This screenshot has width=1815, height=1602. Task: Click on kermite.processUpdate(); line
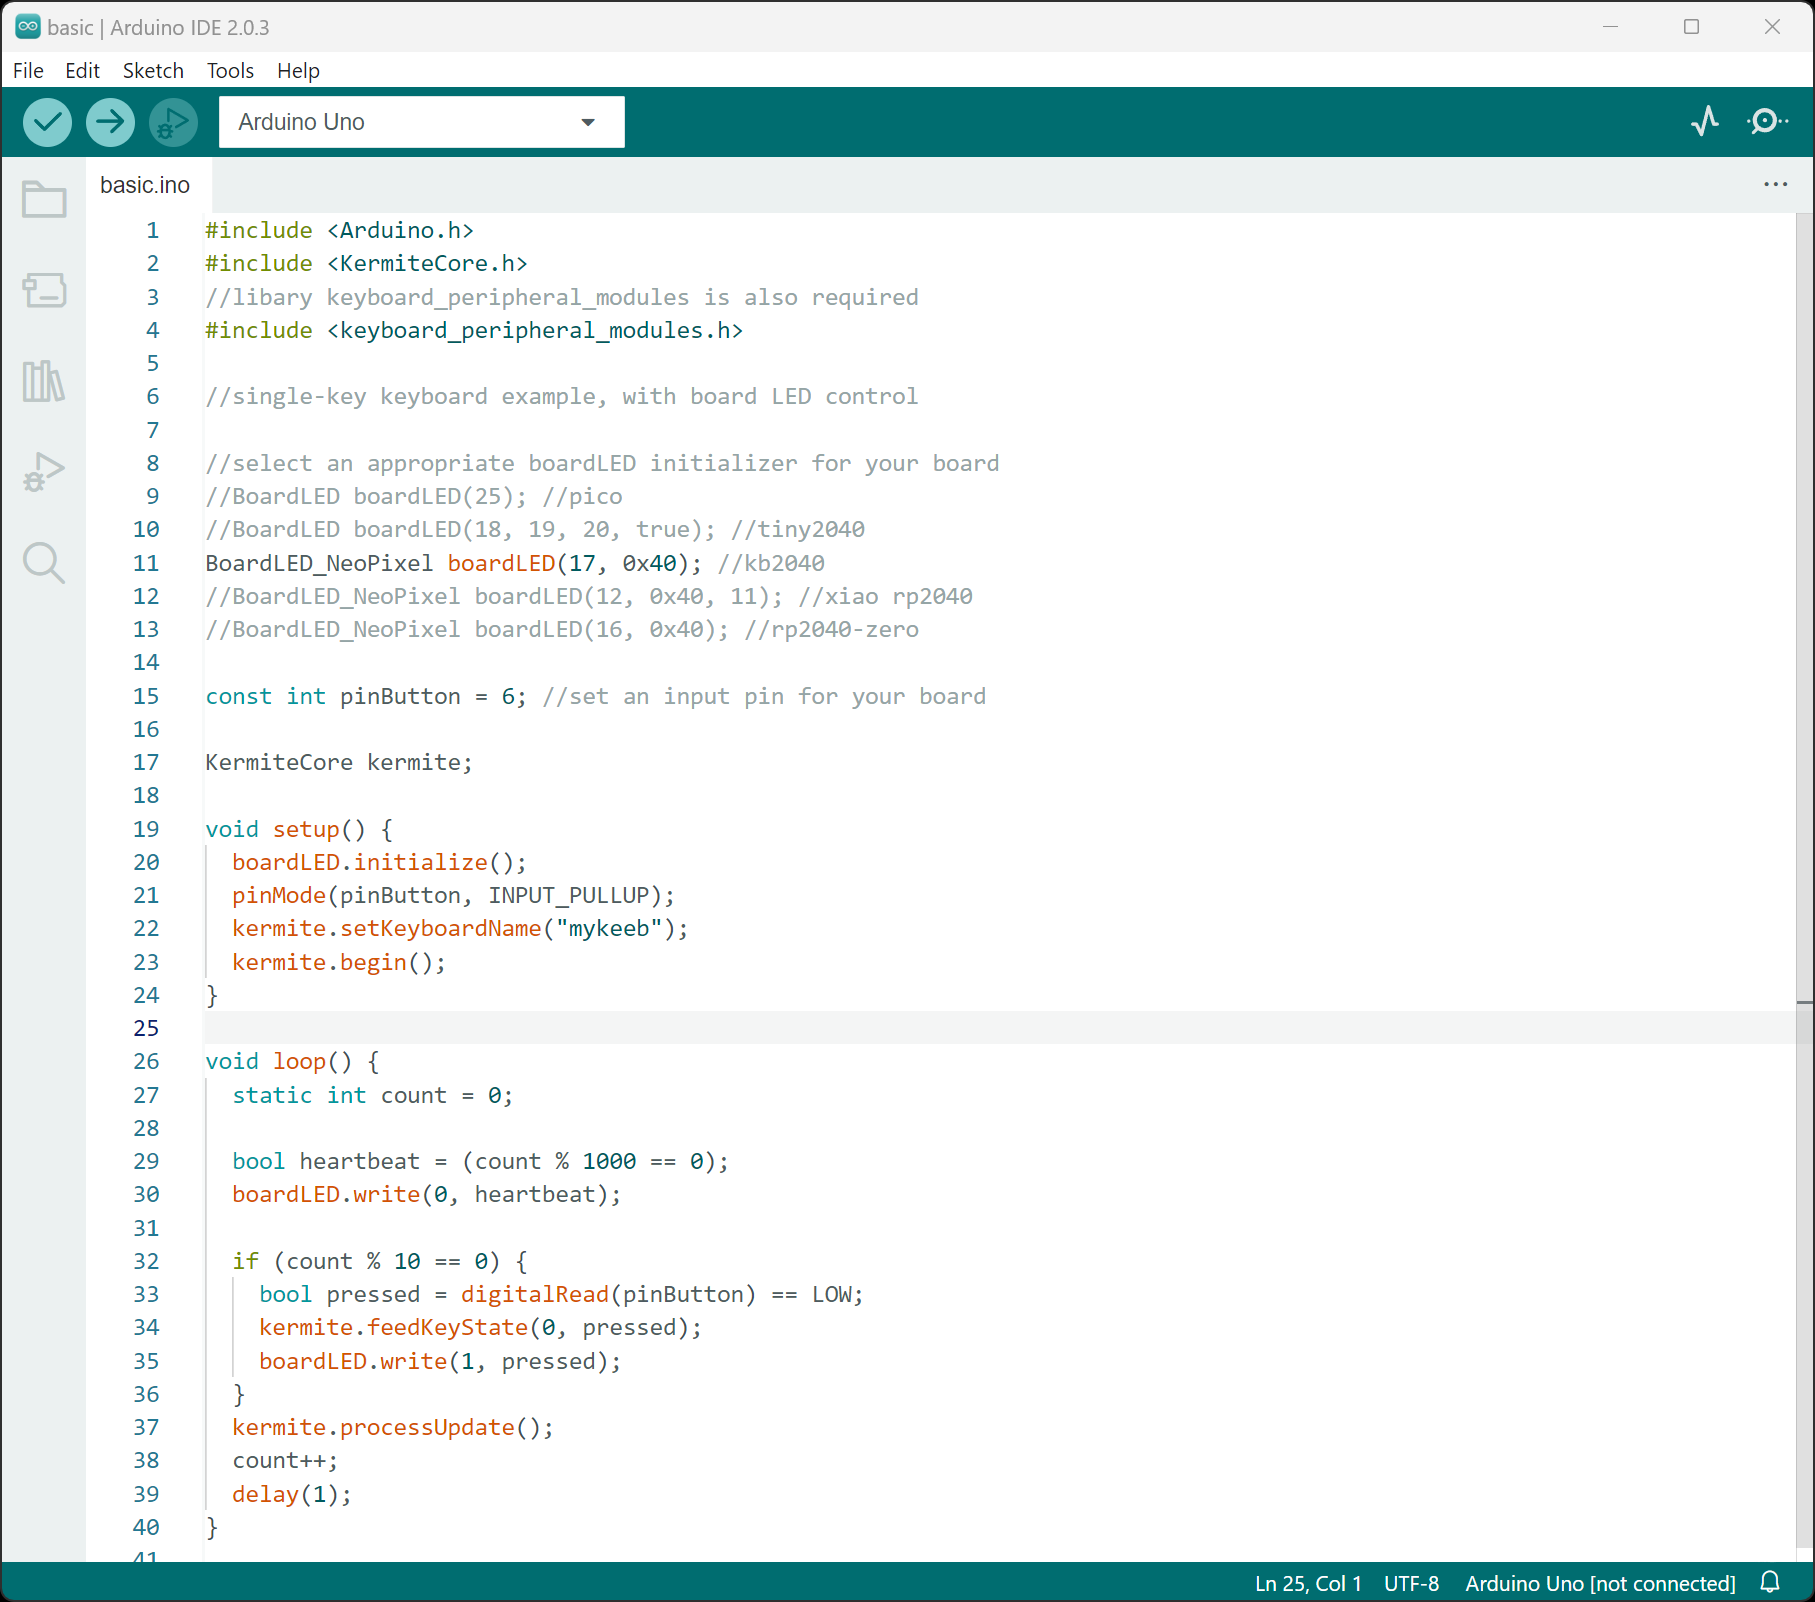pos(393,1427)
